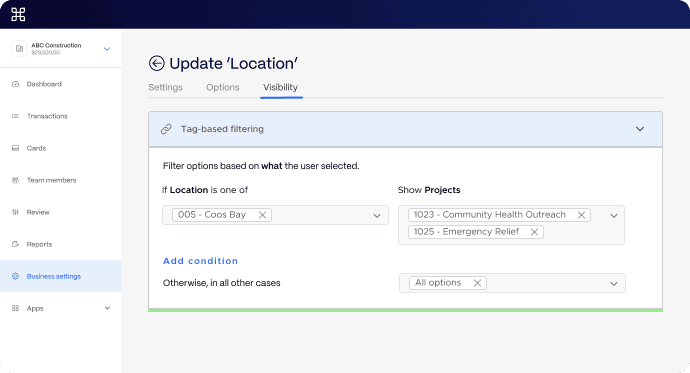Click the Team members people icon
The image size is (690, 373).
[x=15, y=180]
